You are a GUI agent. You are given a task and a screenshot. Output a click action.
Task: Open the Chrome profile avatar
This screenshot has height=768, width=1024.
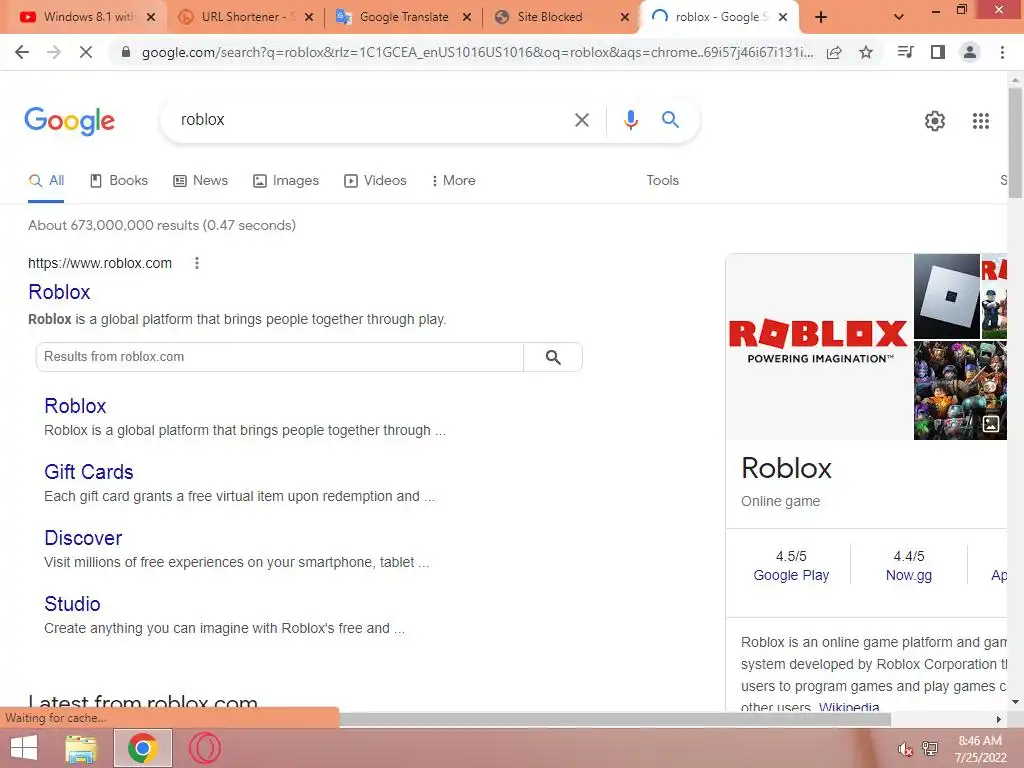coord(970,52)
